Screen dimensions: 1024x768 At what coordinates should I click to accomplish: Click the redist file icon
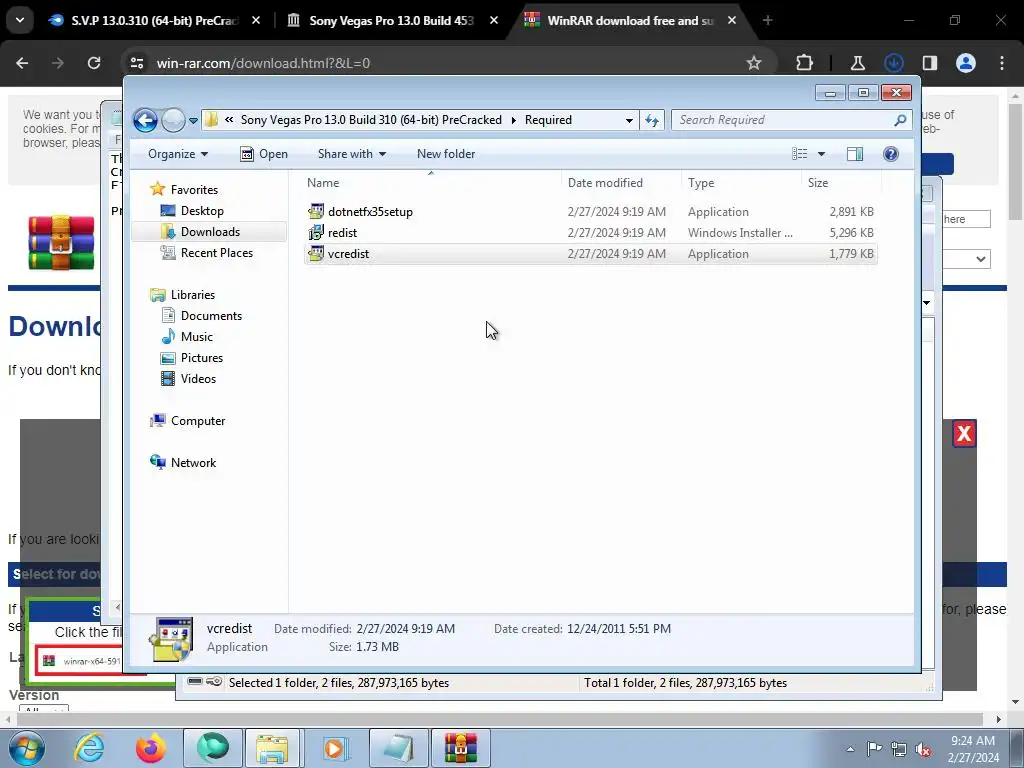click(316, 232)
